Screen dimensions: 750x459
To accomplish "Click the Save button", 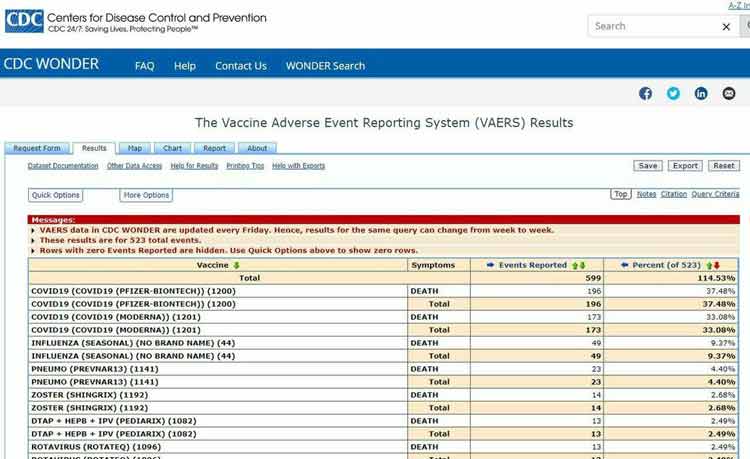I will pyautogui.click(x=648, y=166).
